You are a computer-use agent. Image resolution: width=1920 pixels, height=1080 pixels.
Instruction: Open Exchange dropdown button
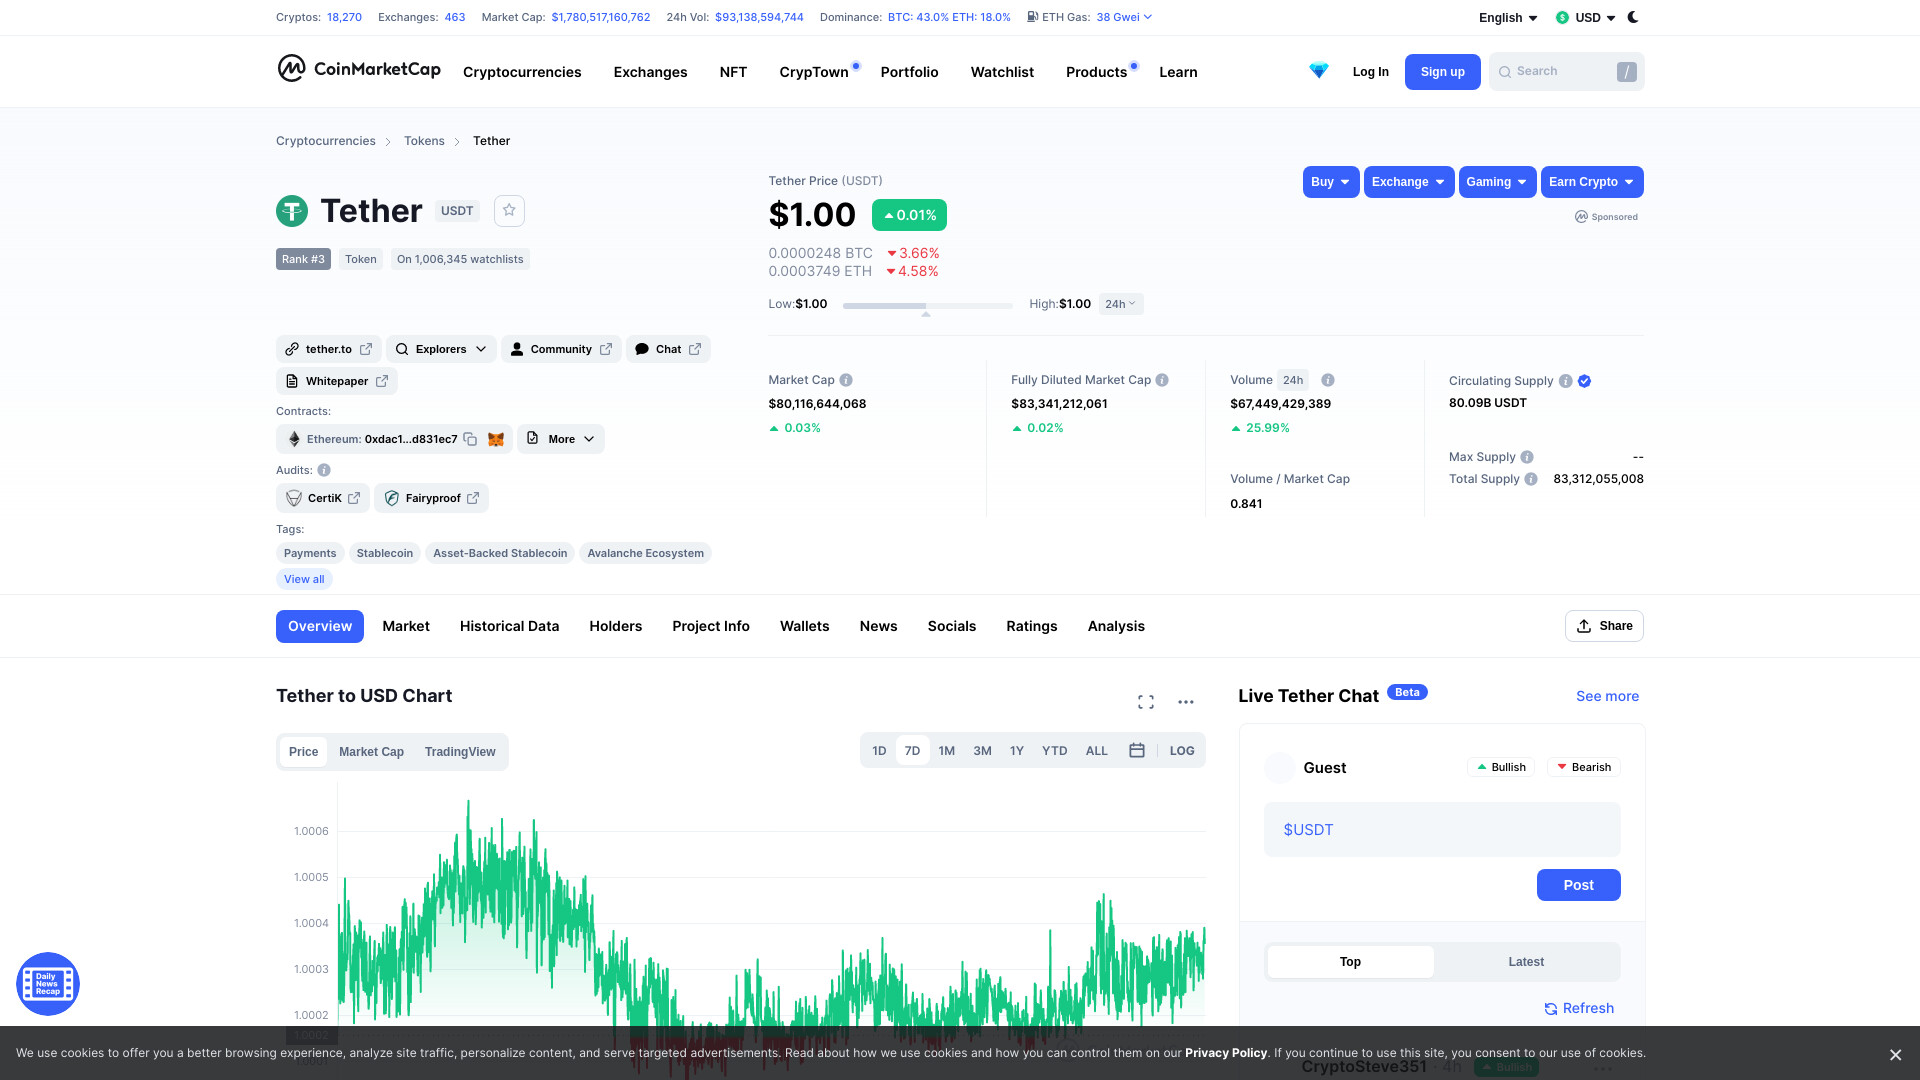1409,182
